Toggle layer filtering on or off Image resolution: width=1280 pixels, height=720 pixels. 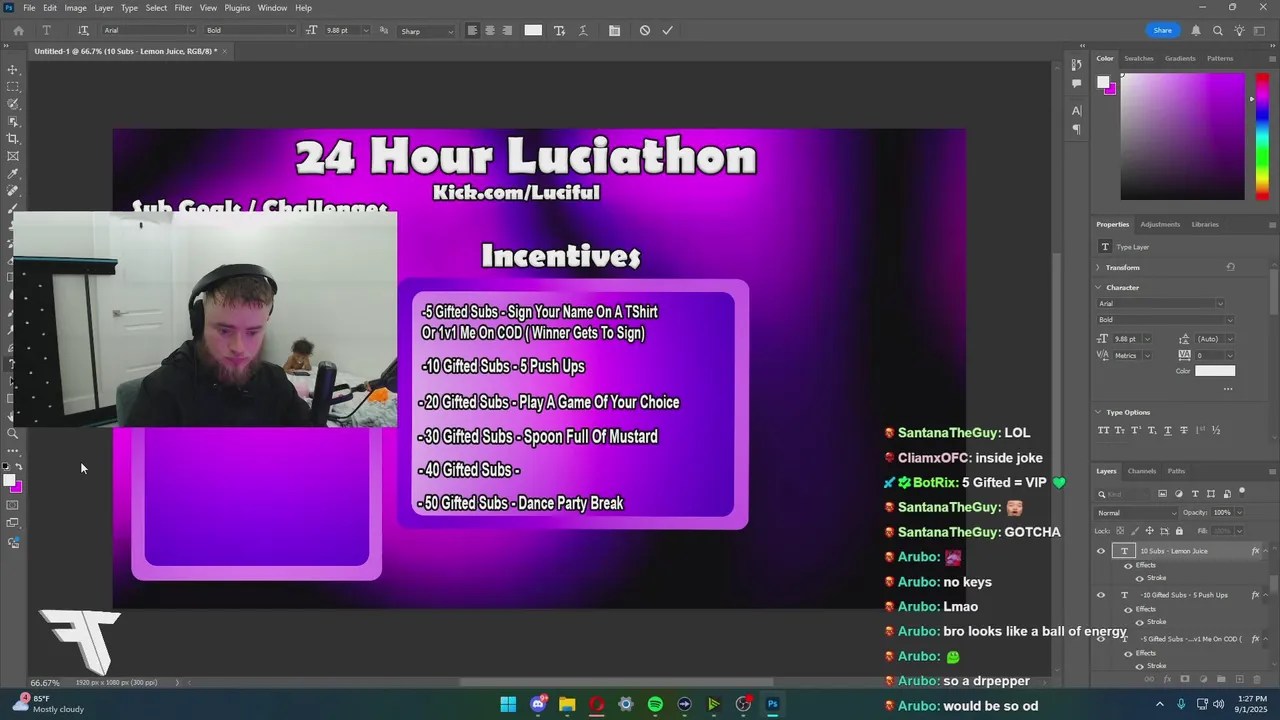tap(1242, 492)
